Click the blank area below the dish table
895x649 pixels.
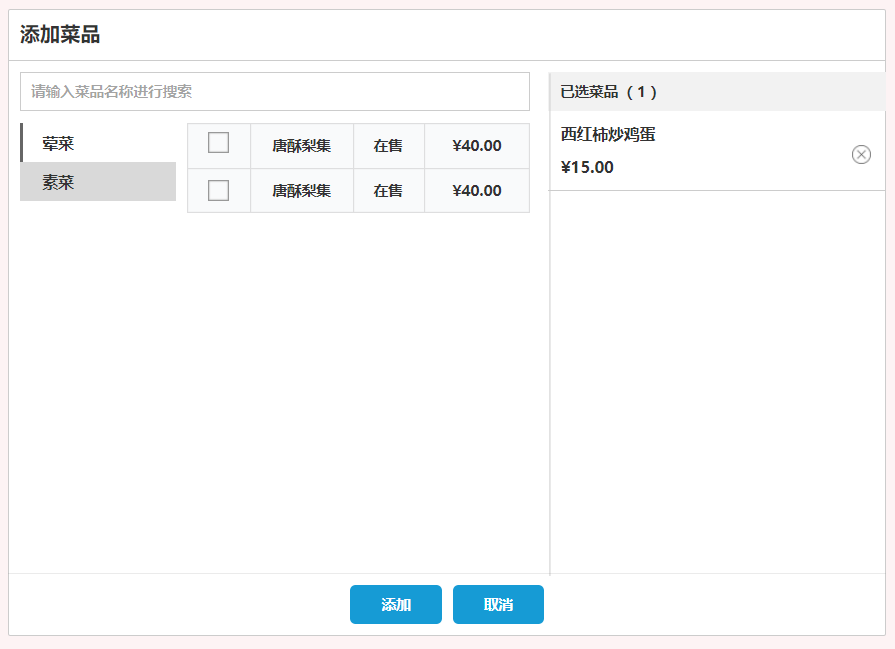(x=358, y=390)
